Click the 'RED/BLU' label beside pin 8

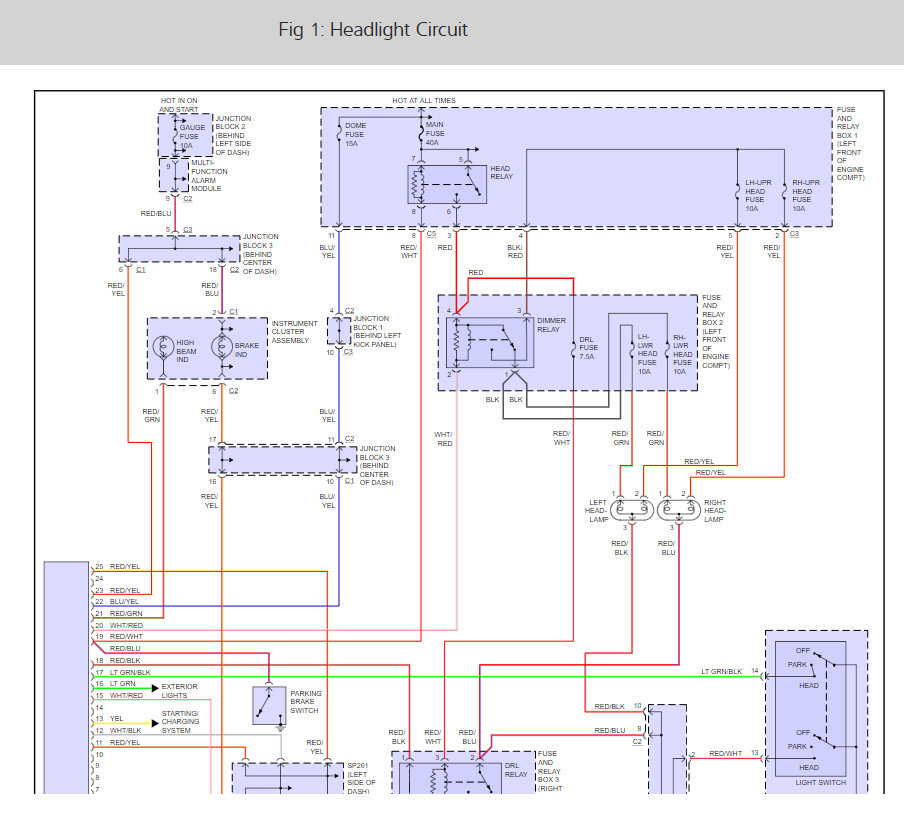pos(609,731)
